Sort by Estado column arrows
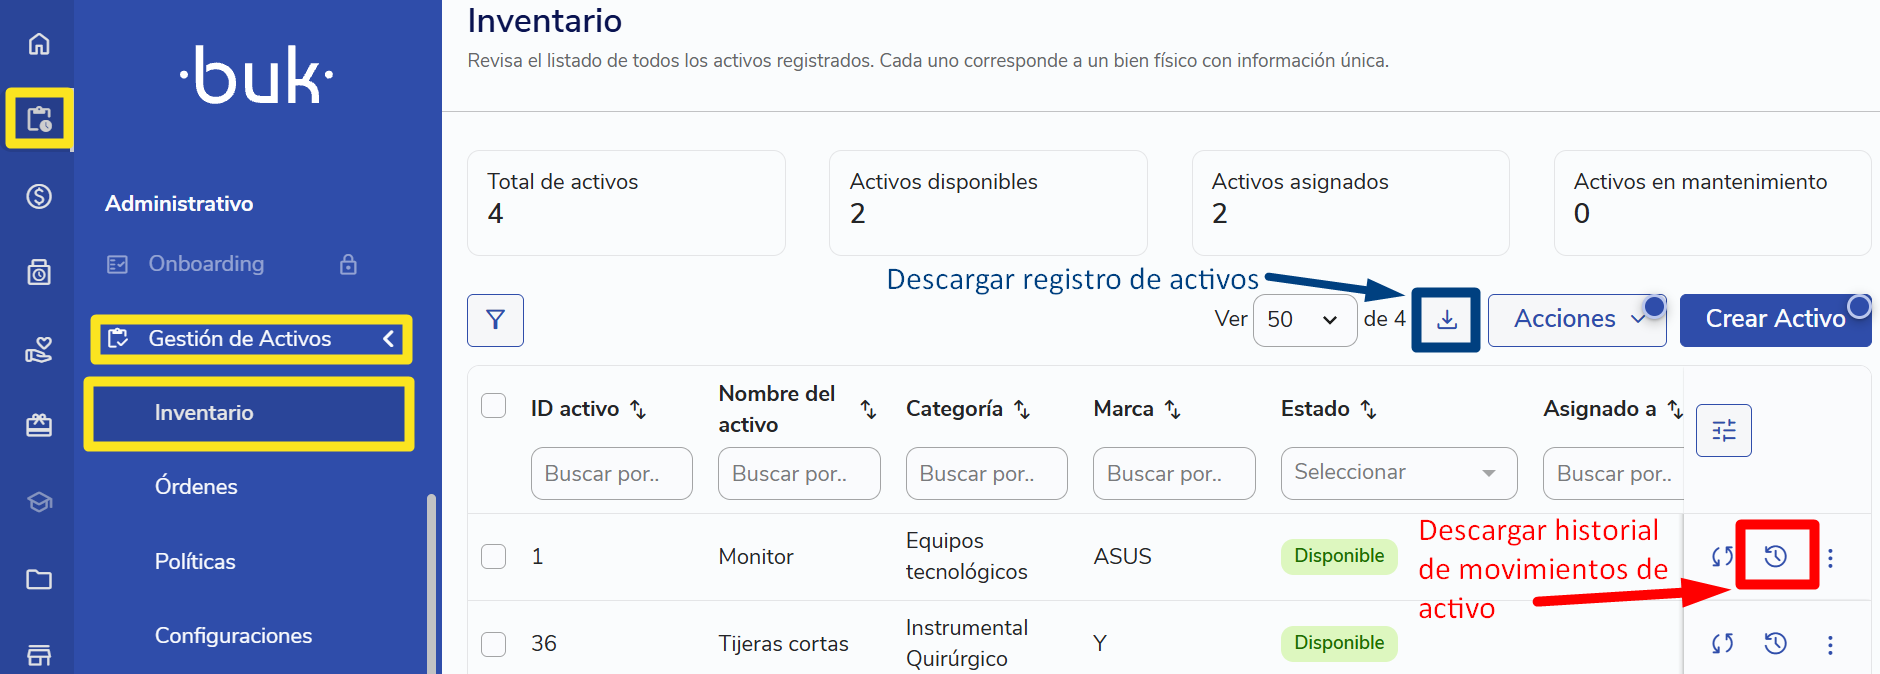The height and width of the screenshot is (674, 1880). pos(1369,409)
